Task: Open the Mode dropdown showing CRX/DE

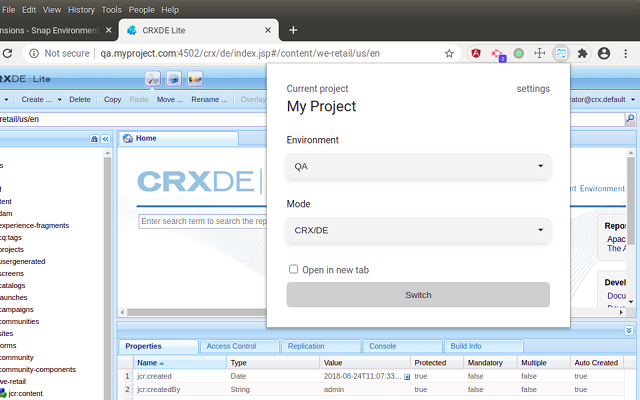Action: (418, 230)
